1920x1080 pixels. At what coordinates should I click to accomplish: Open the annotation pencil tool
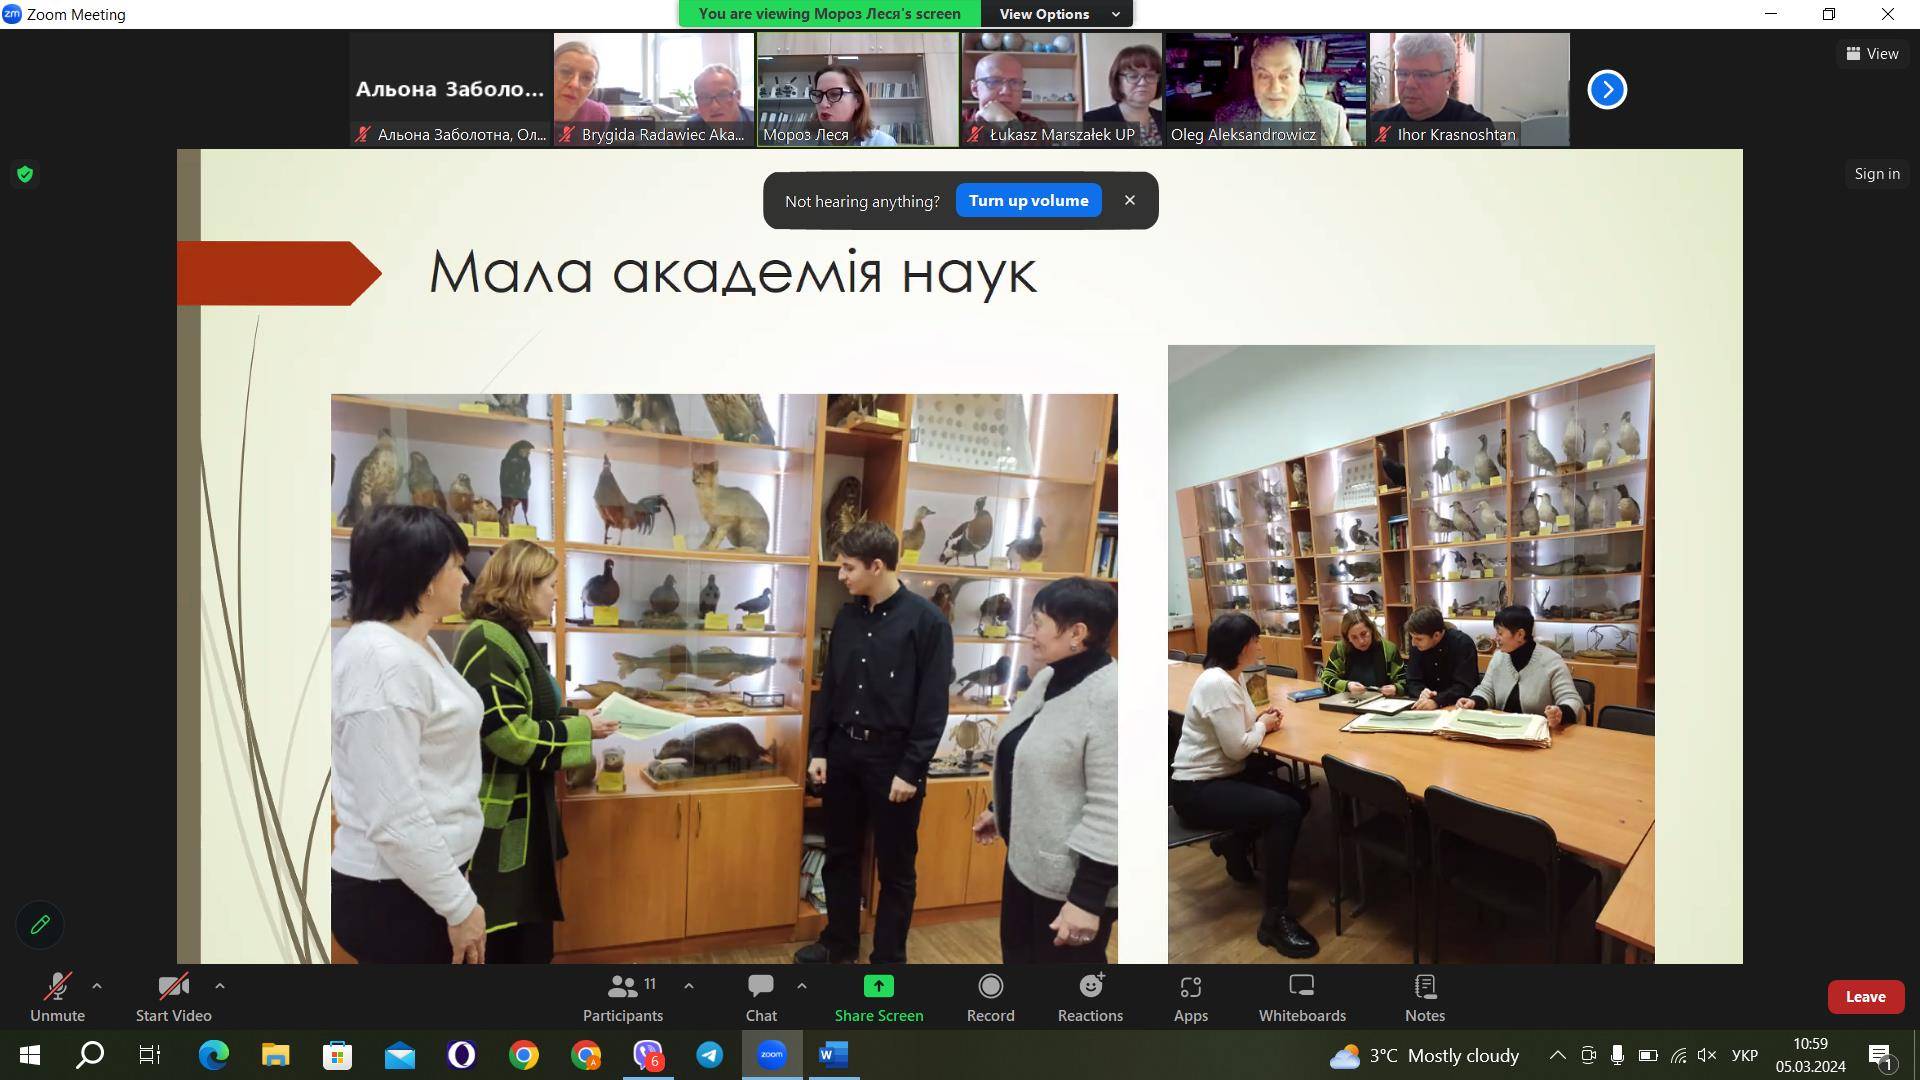pos(40,925)
